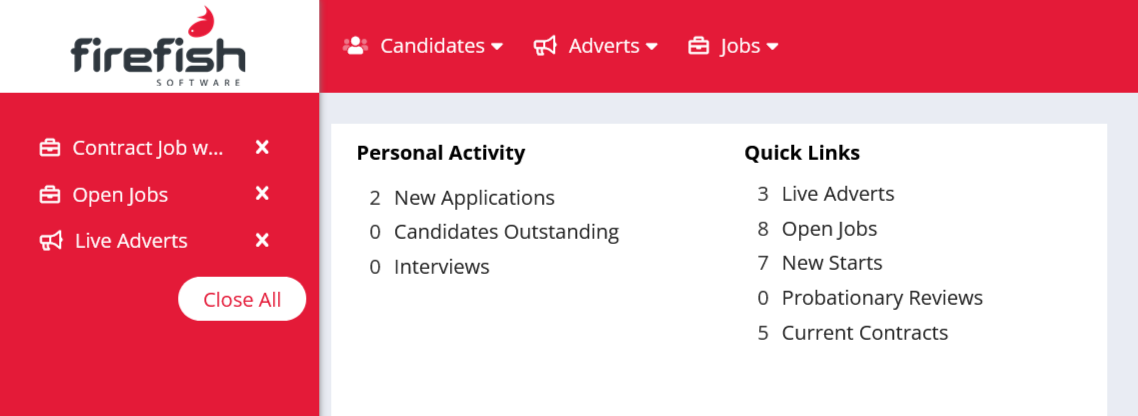Screen dimensions: 1138x416
Task: Click the Adverts megaphone icon
Action: tap(545, 46)
